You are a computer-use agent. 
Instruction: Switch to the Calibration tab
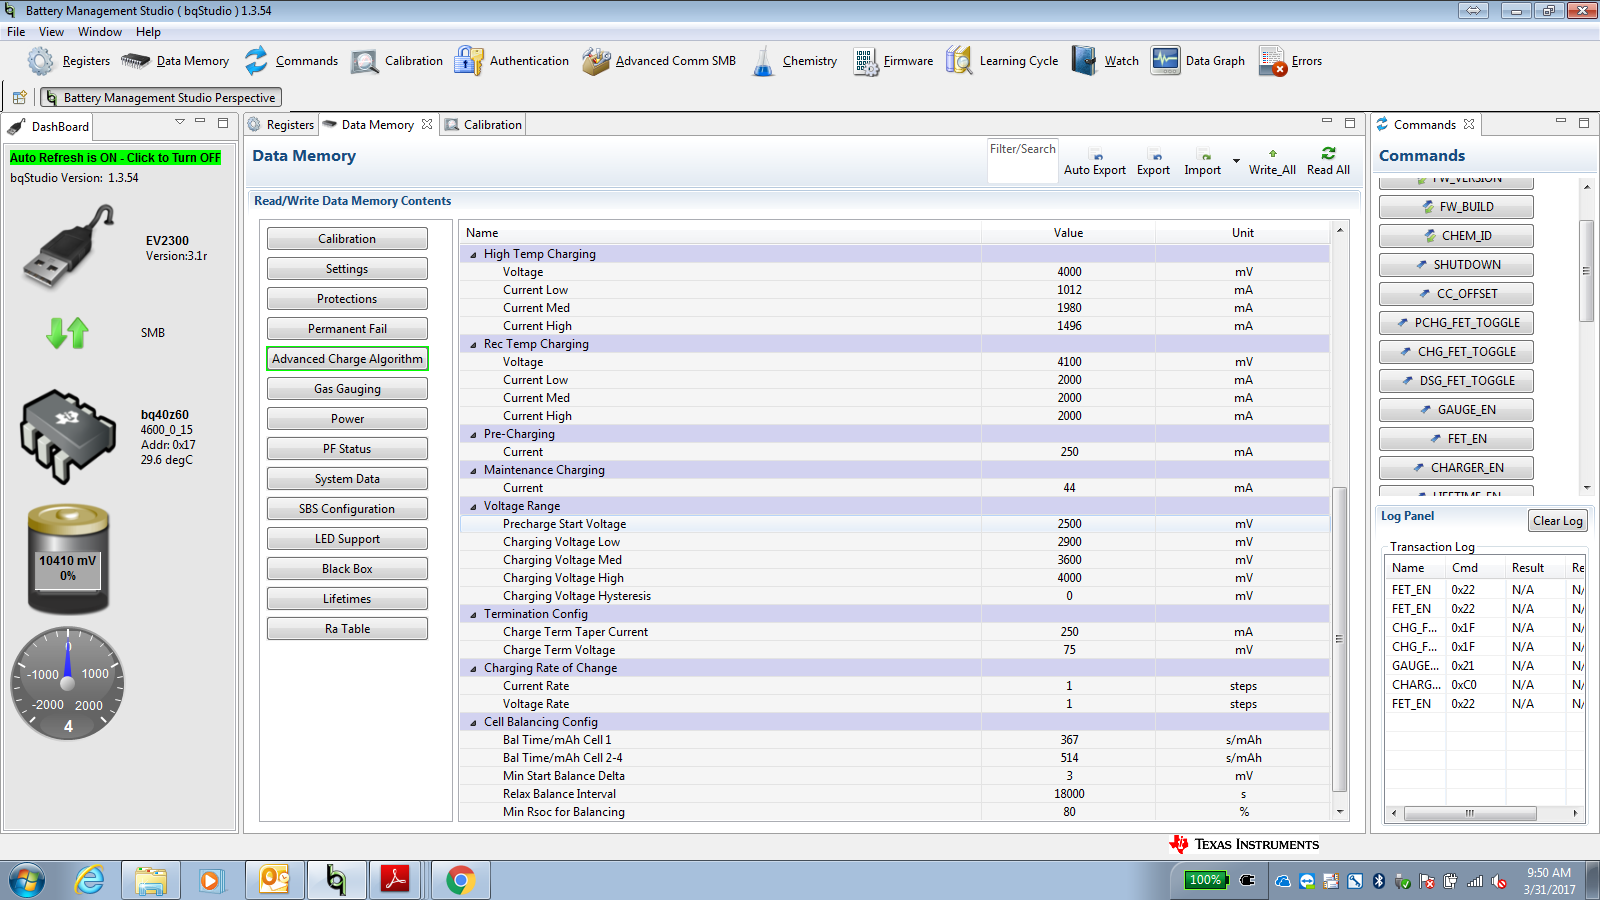(x=483, y=125)
